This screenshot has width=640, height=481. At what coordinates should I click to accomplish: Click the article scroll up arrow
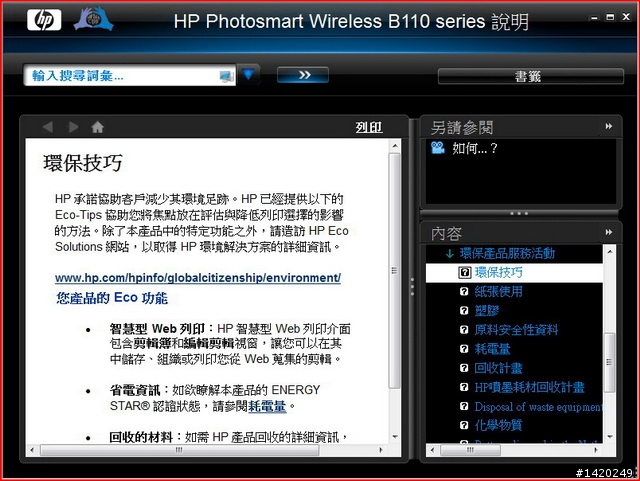pos(395,145)
